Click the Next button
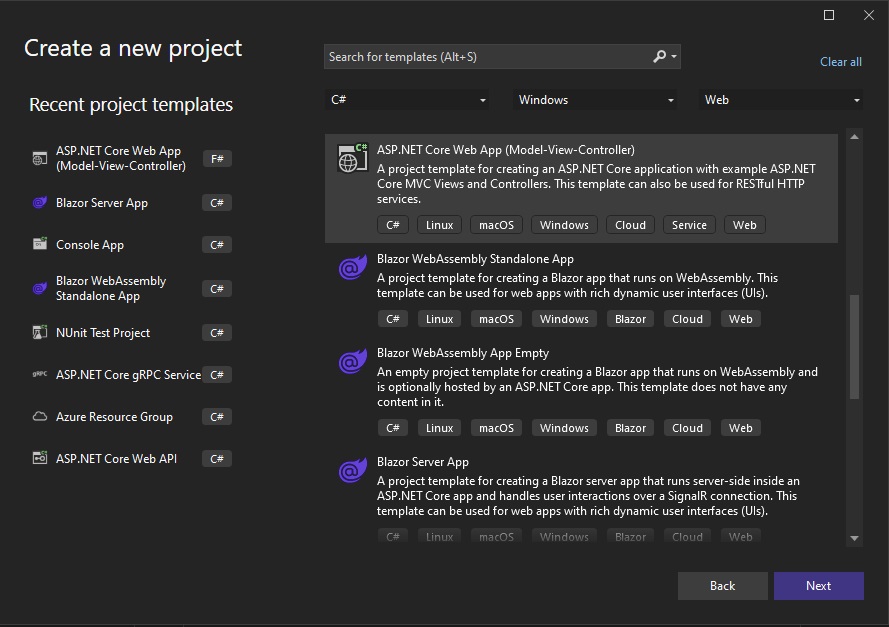 coord(819,586)
